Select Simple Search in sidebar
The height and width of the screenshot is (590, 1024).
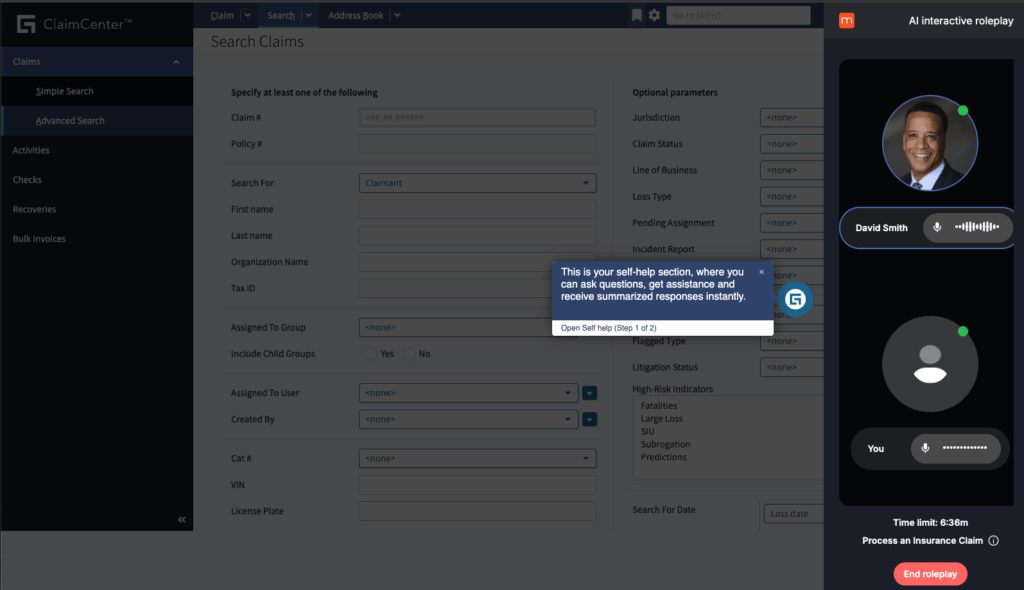tap(64, 91)
